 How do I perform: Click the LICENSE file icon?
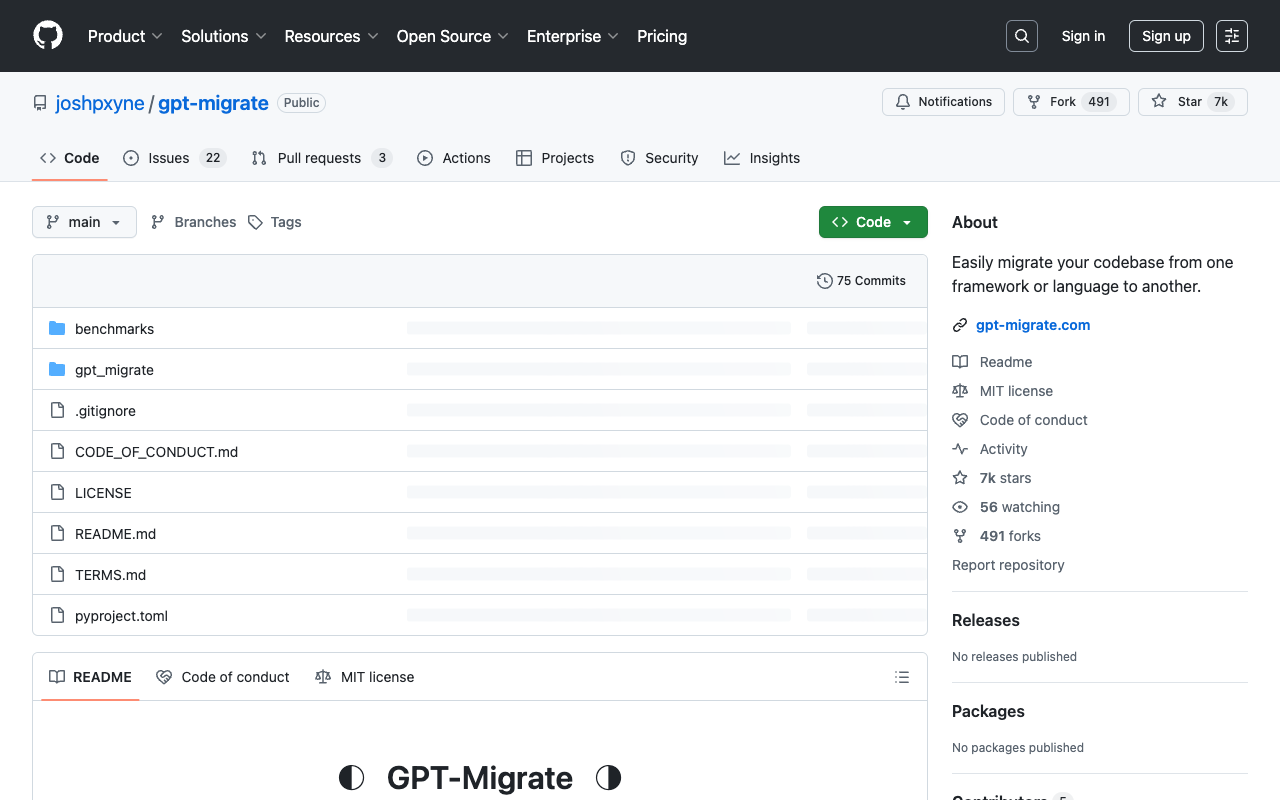coord(57,493)
